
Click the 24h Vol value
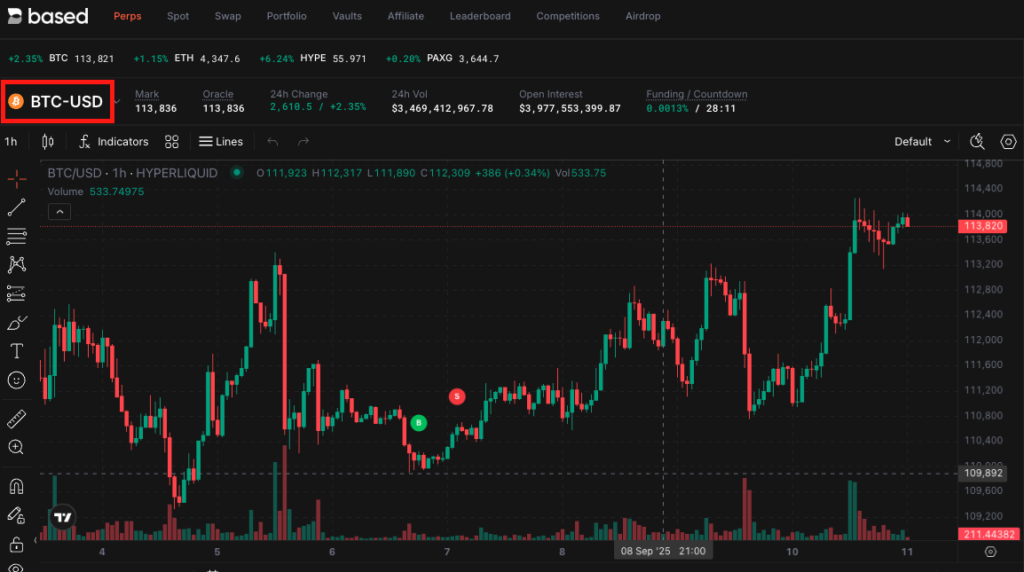[x=442, y=108]
